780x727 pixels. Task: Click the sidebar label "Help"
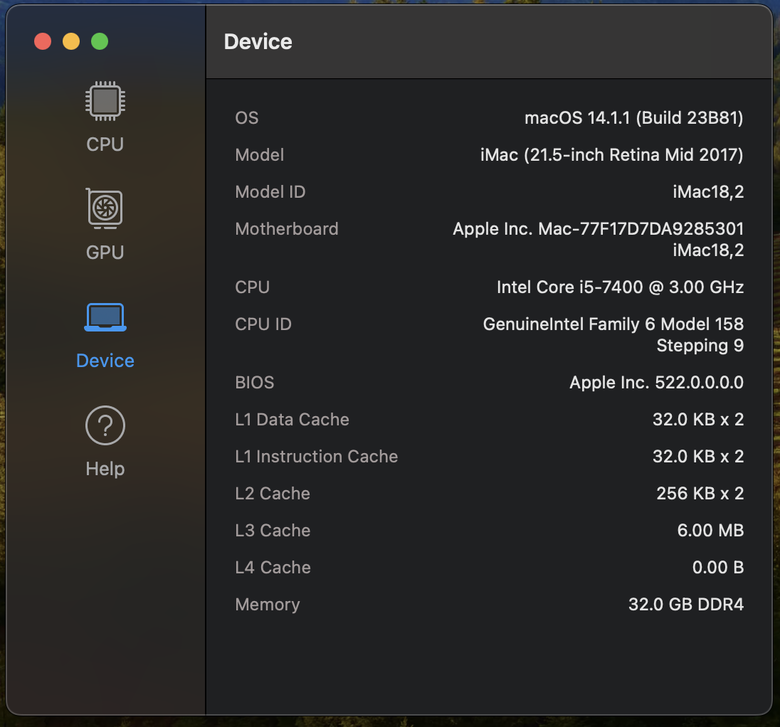[x=105, y=469]
